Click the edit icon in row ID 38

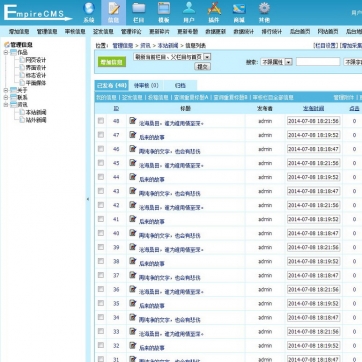coord(133,261)
